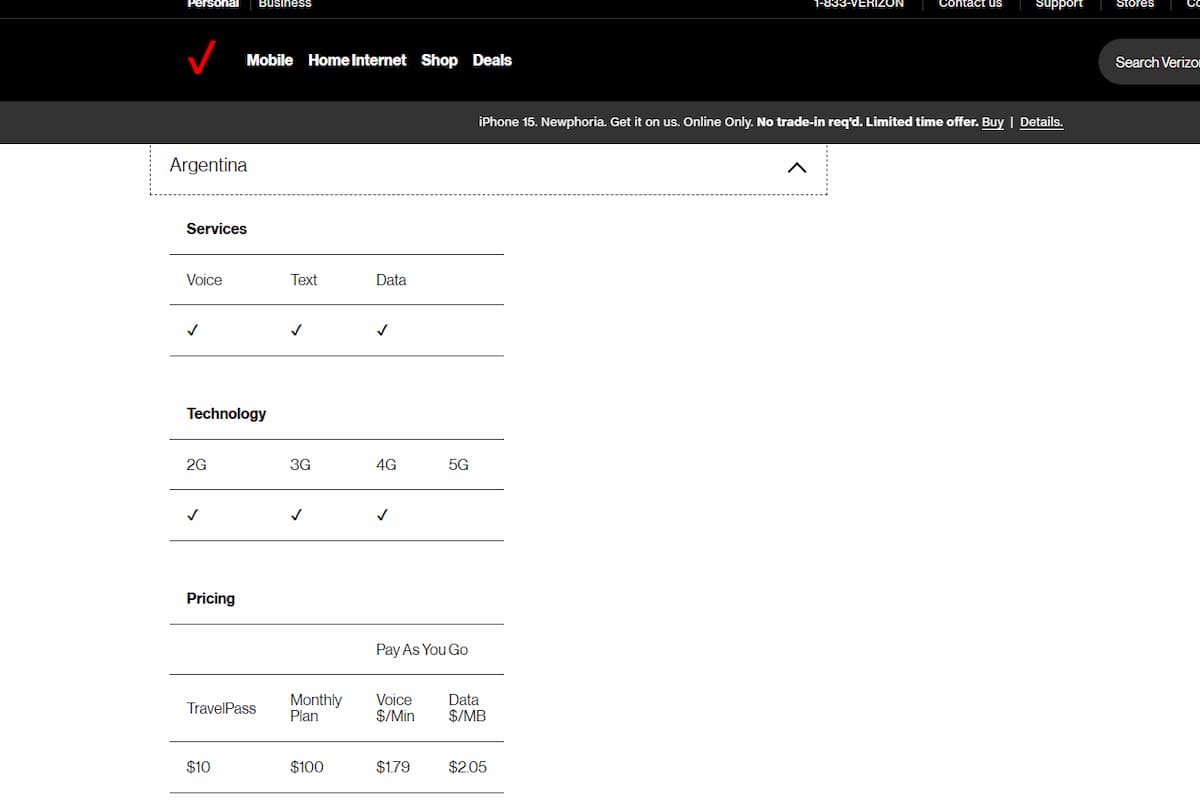Click the 1-833-VERIZON phone number
The width and height of the screenshot is (1200, 800).
(859, 4)
